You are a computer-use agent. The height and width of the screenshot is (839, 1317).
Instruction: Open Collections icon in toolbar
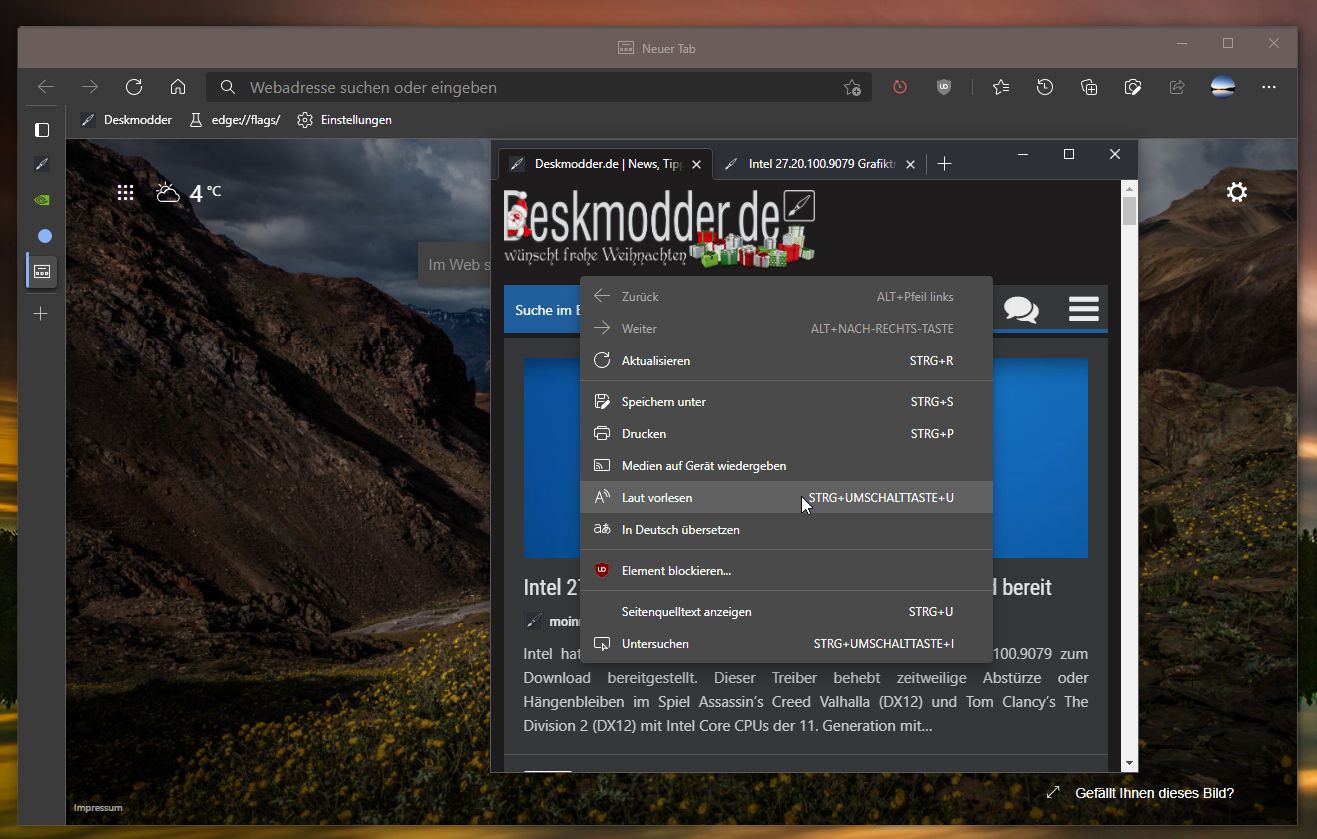click(1089, 87)
